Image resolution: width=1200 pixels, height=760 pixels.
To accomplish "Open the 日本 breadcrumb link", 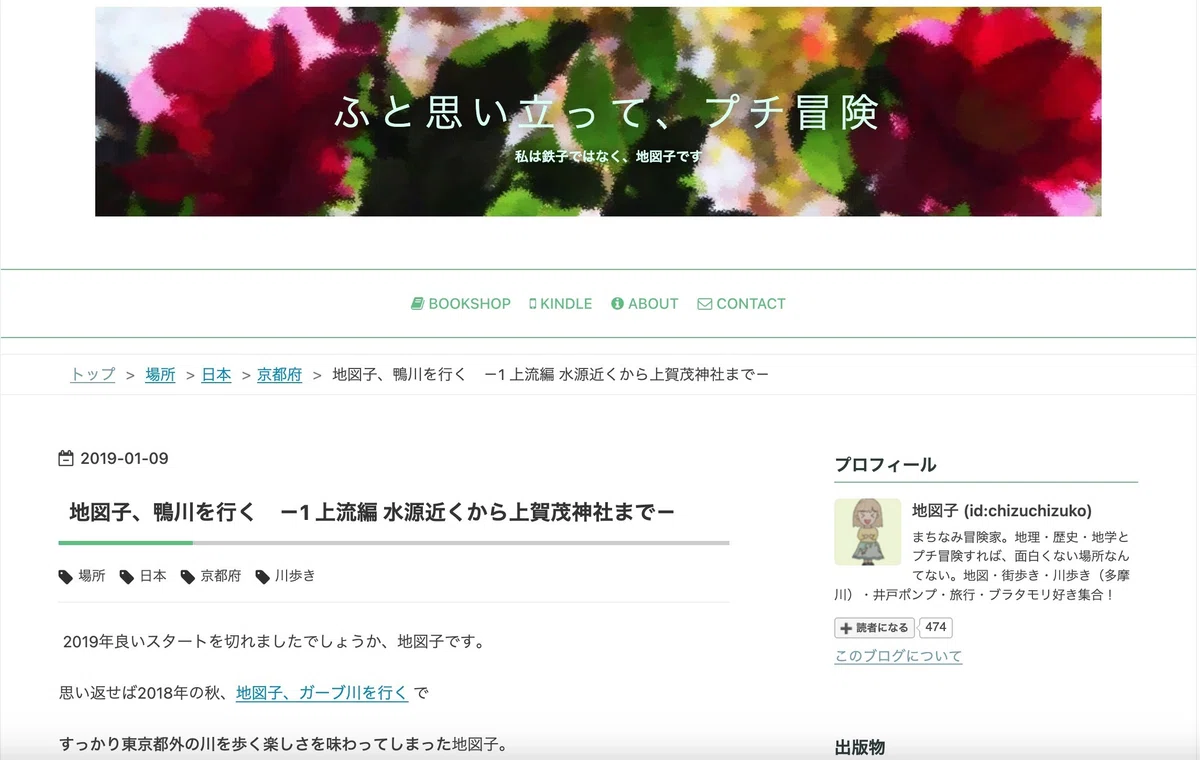I will tap(216, 375).
